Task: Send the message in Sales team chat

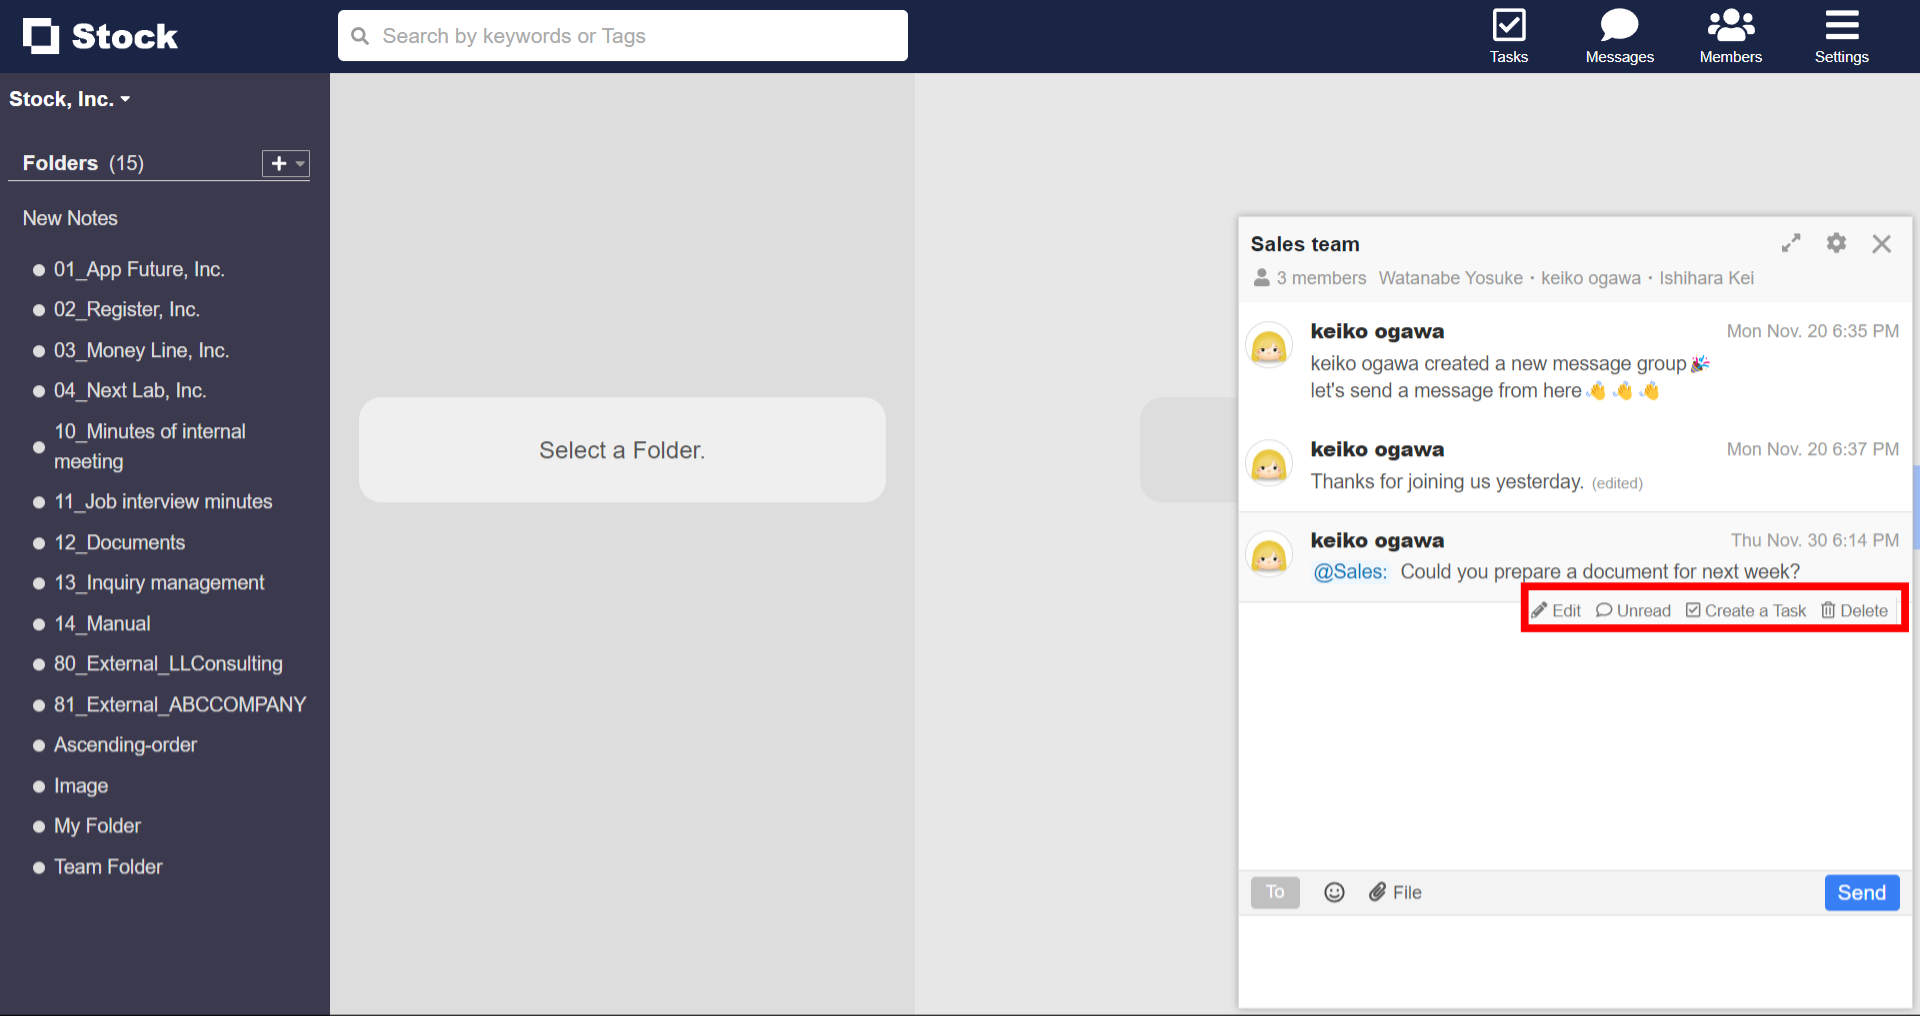Action: tap(1861, 892)
